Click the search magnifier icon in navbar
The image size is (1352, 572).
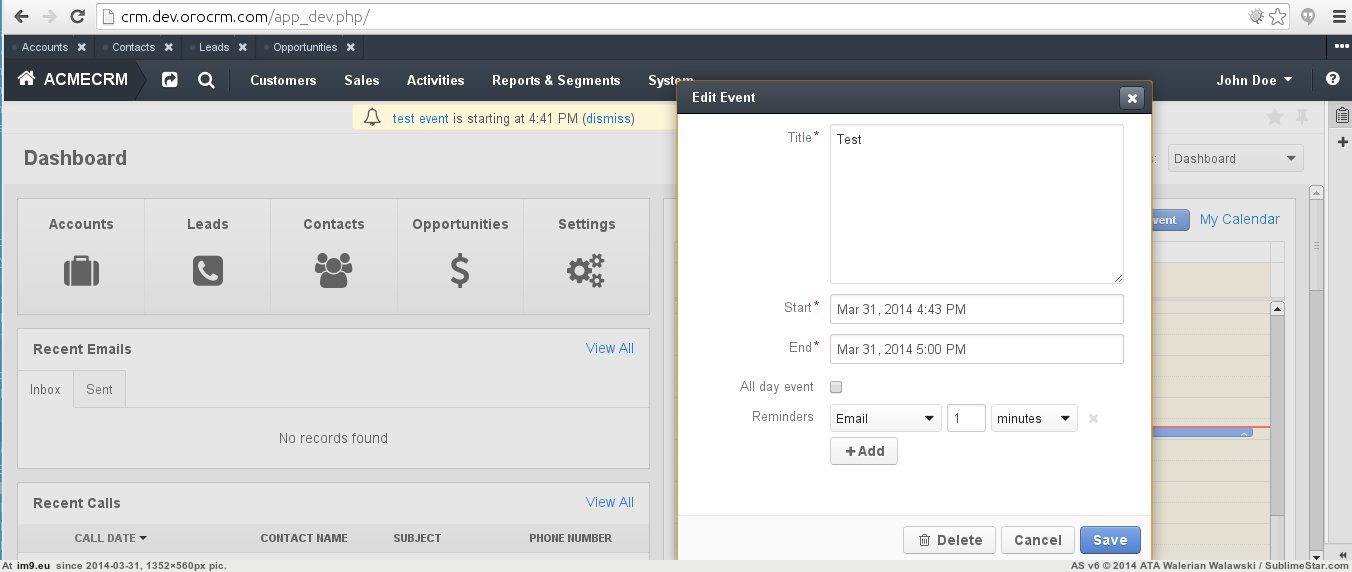pyautogui.click(x=206, y=80)
